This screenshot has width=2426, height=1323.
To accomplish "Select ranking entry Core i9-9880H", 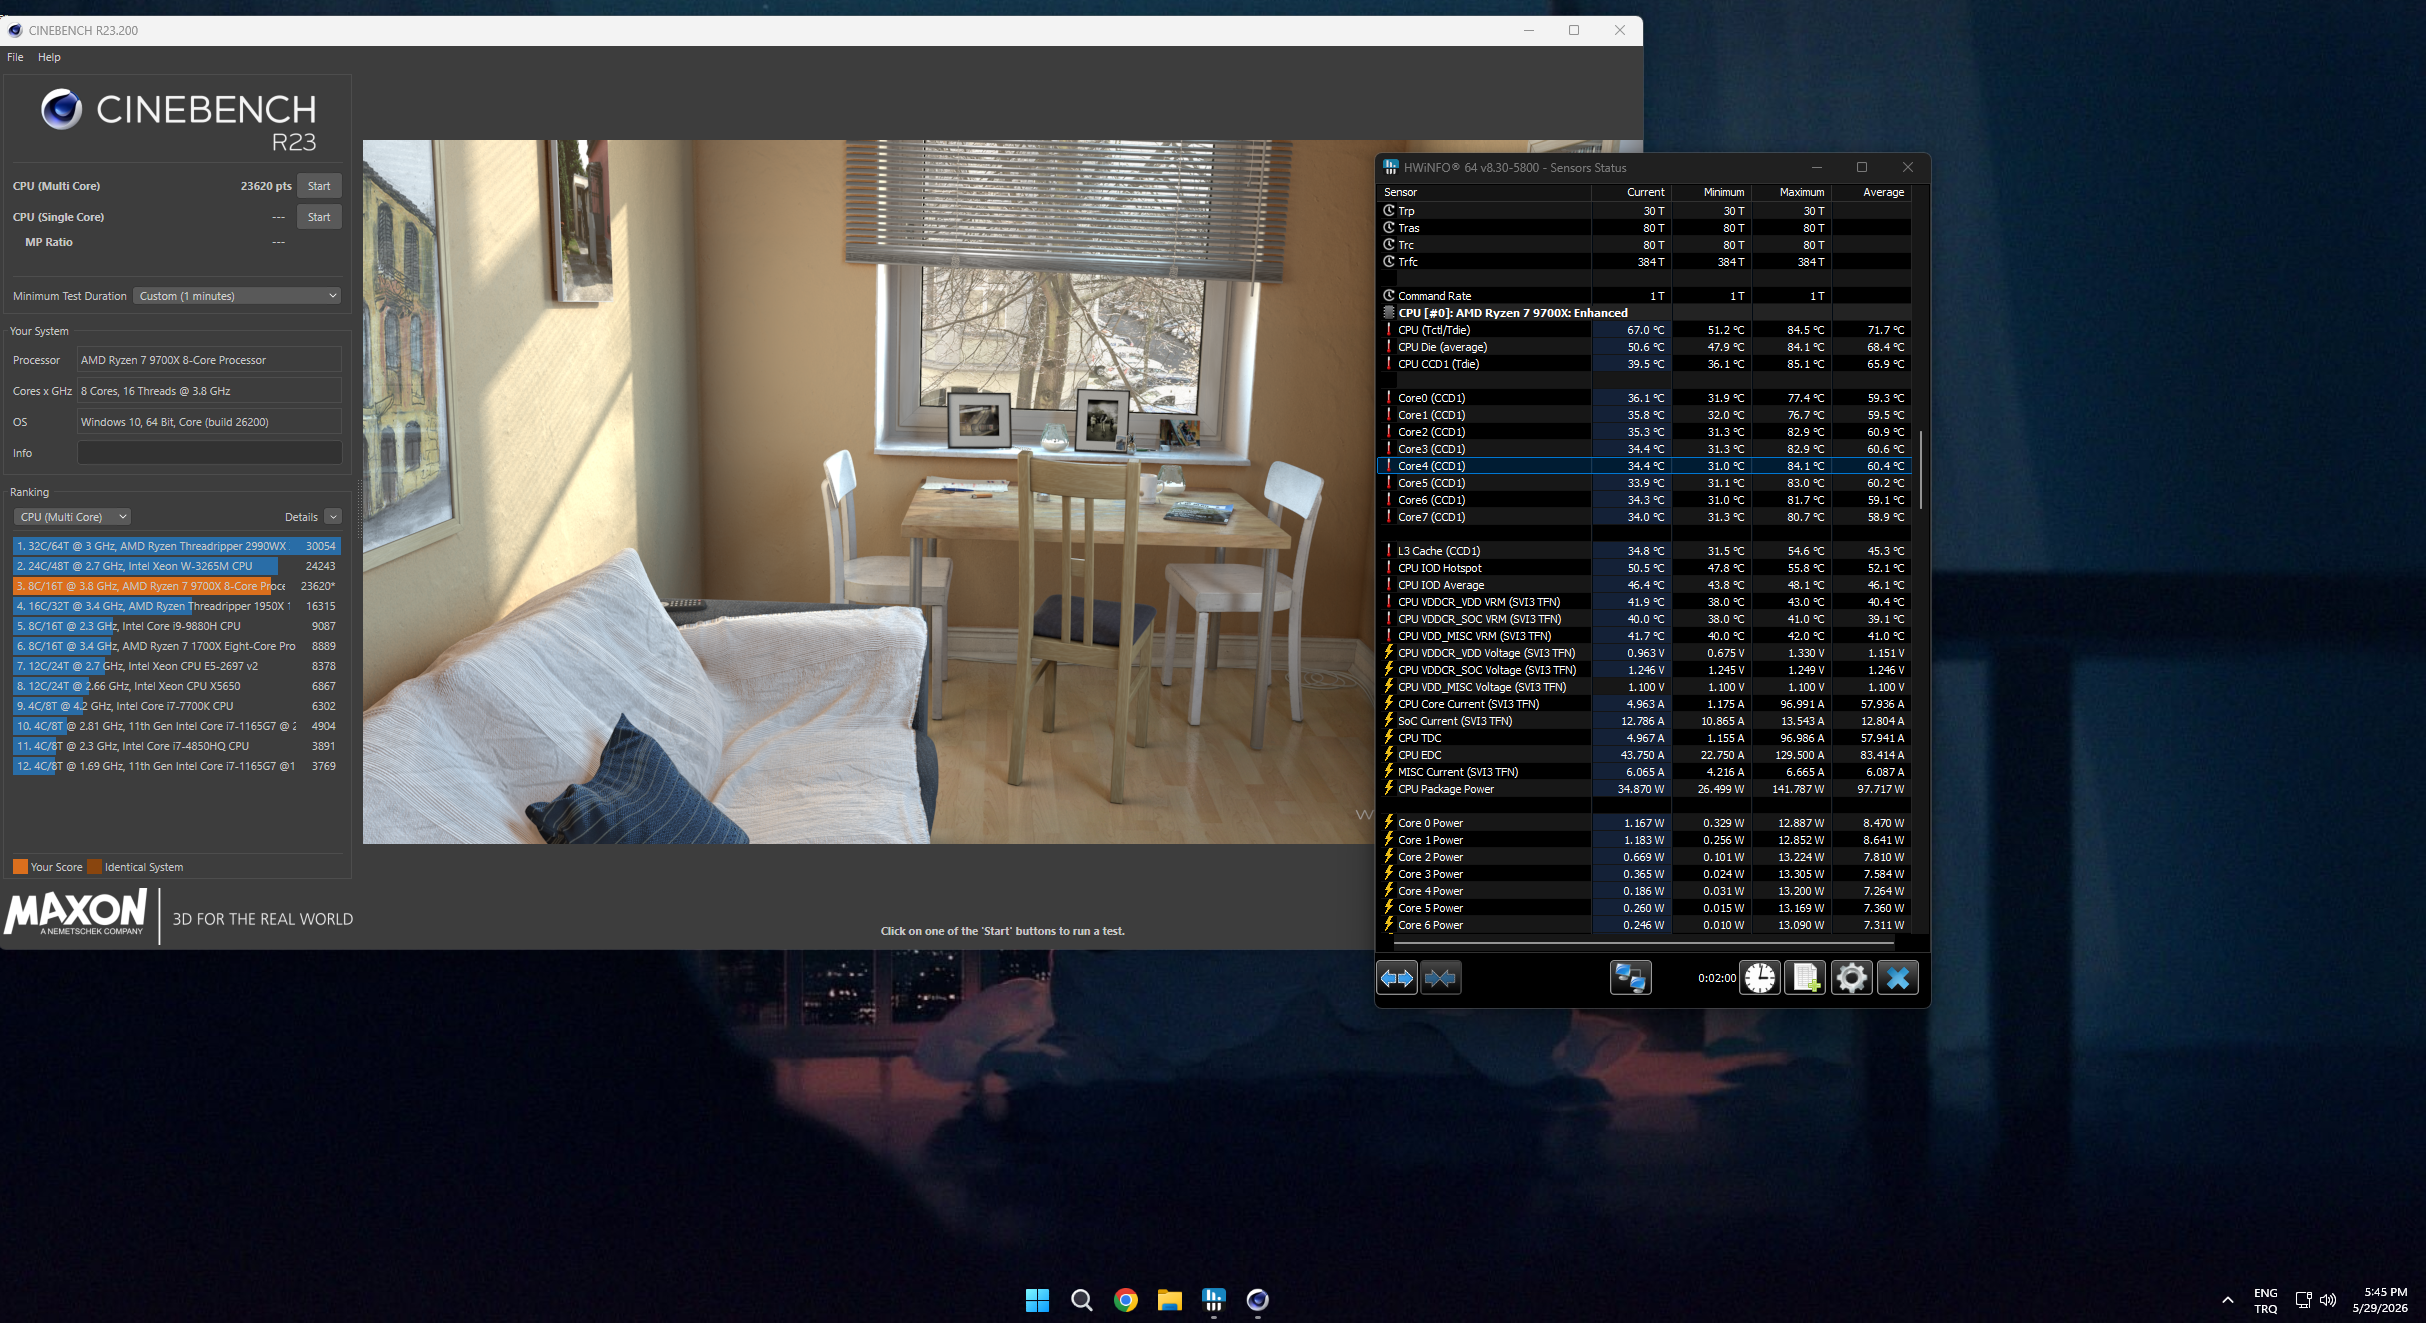I will 177,626.
